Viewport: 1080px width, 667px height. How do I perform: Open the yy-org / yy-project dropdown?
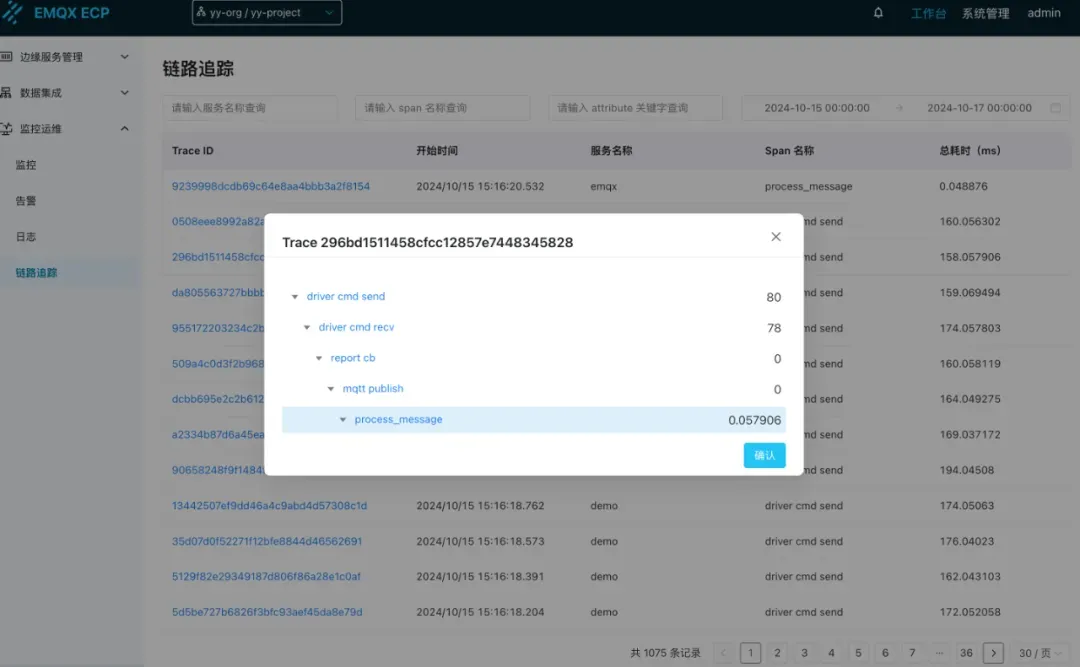(266, 13)
